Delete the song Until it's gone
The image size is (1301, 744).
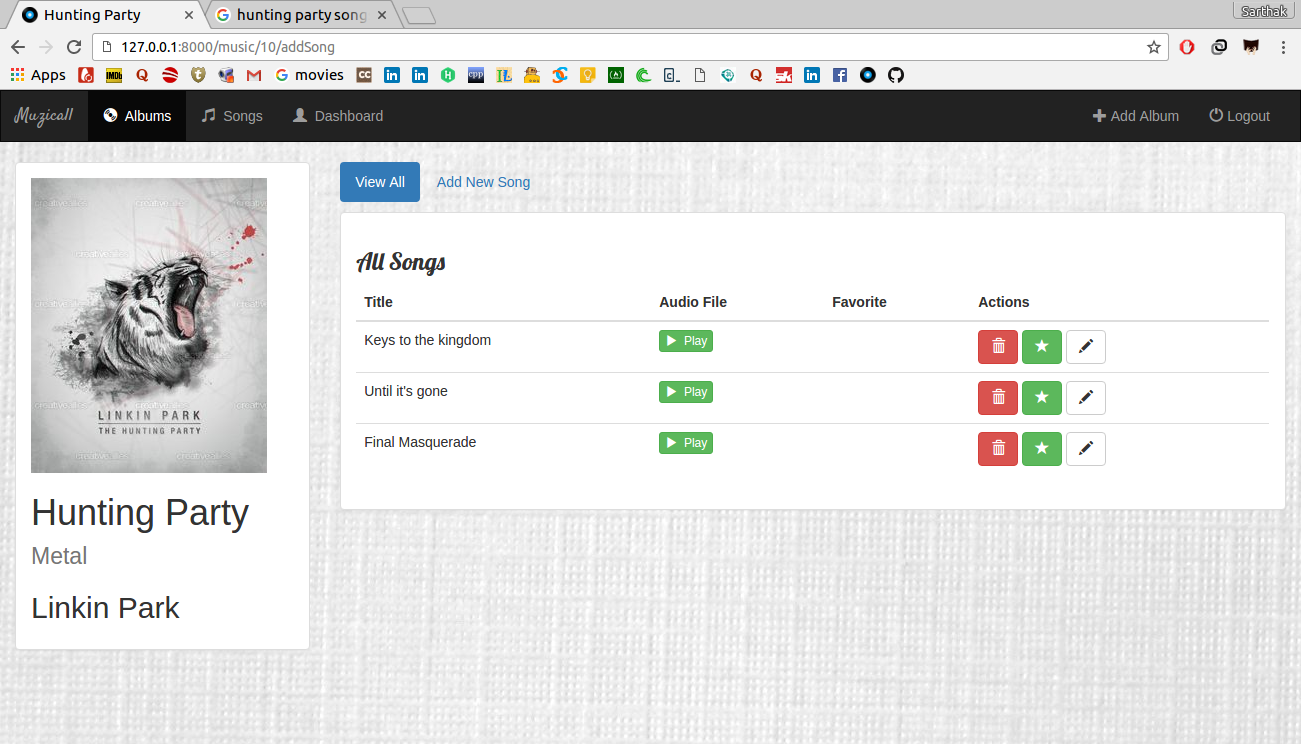998,397
